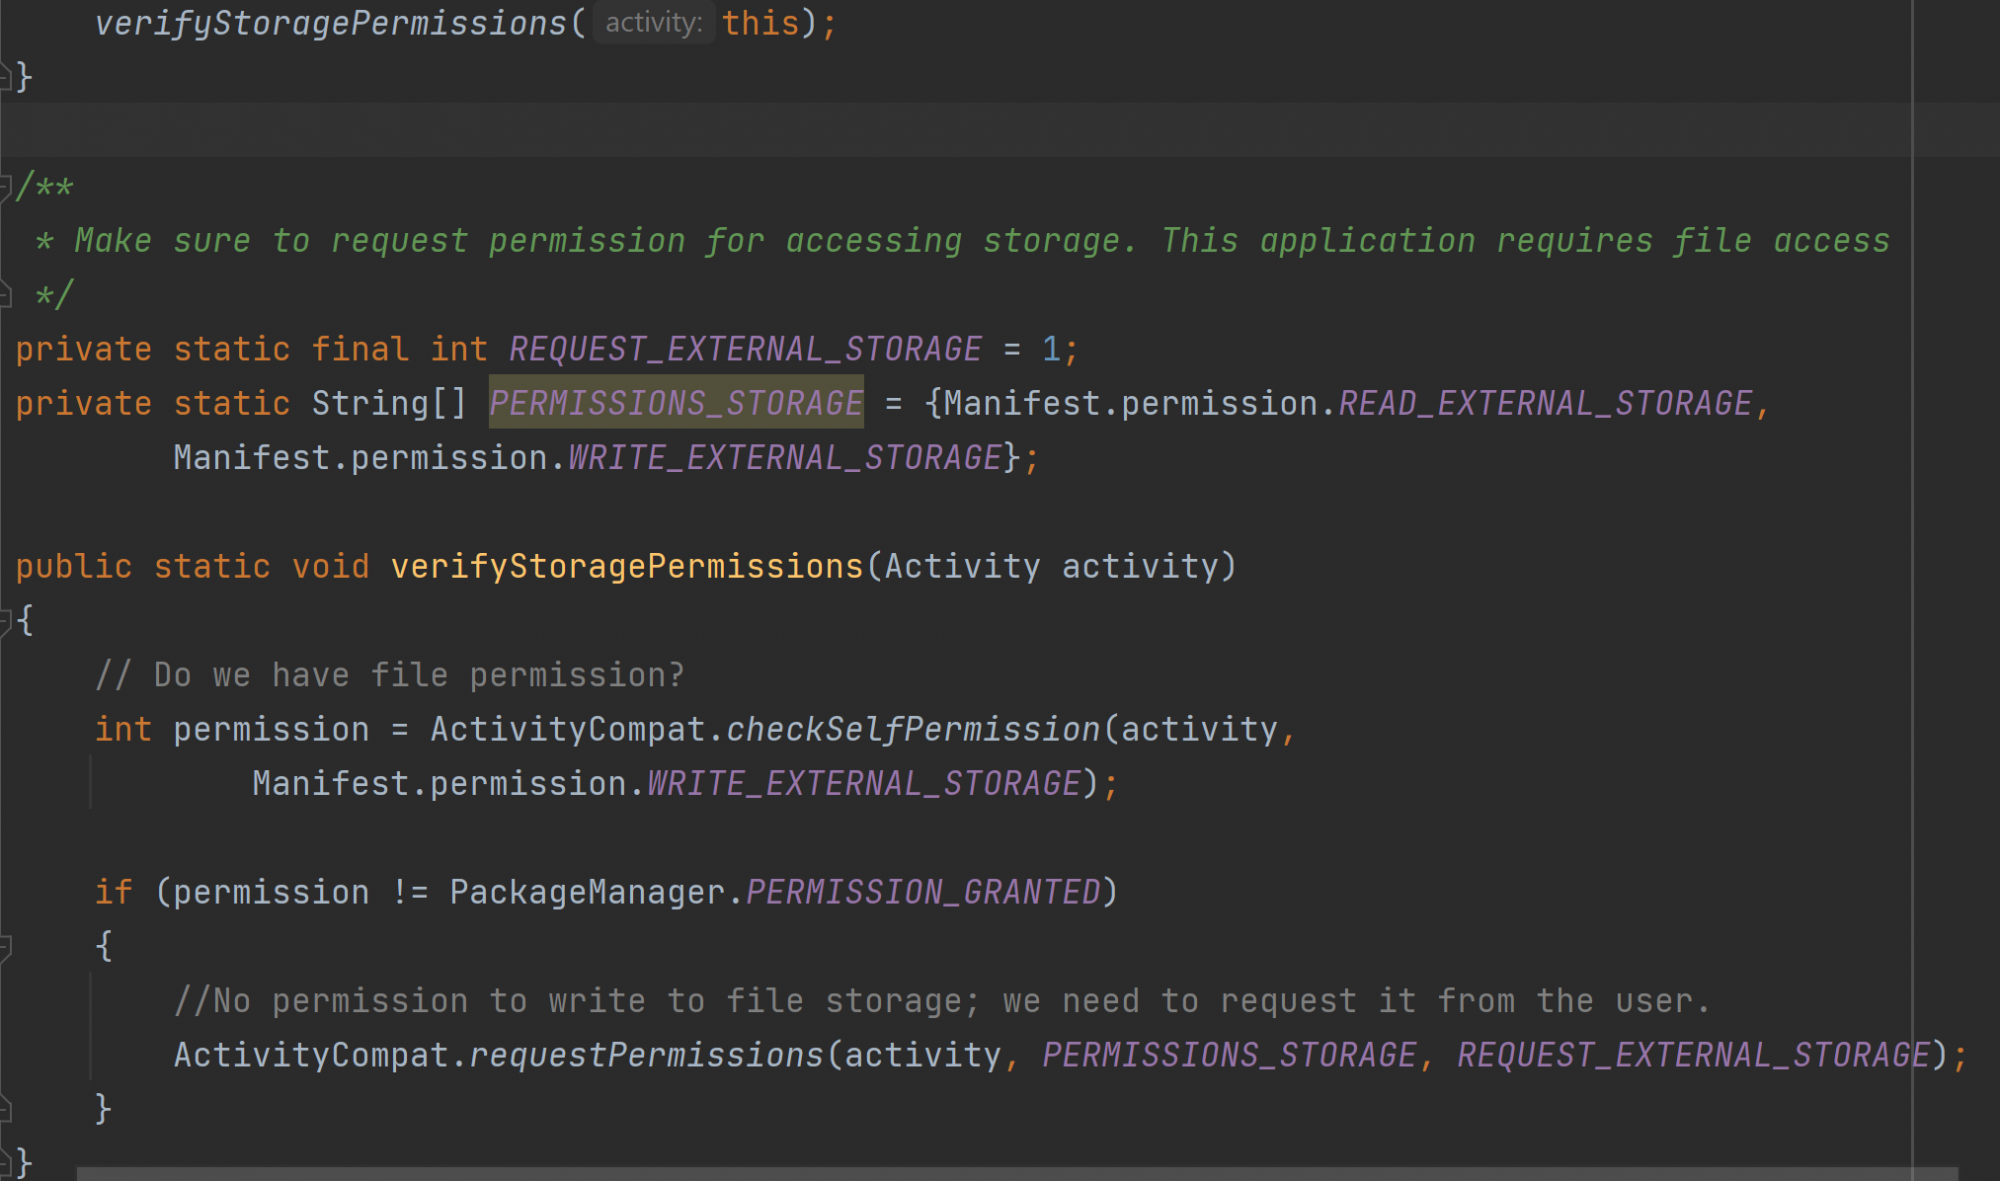Collapse the Javadoc comment fold marker at /**
This screenshot has width=2000, height=1181.
click(x=5, y=186)
